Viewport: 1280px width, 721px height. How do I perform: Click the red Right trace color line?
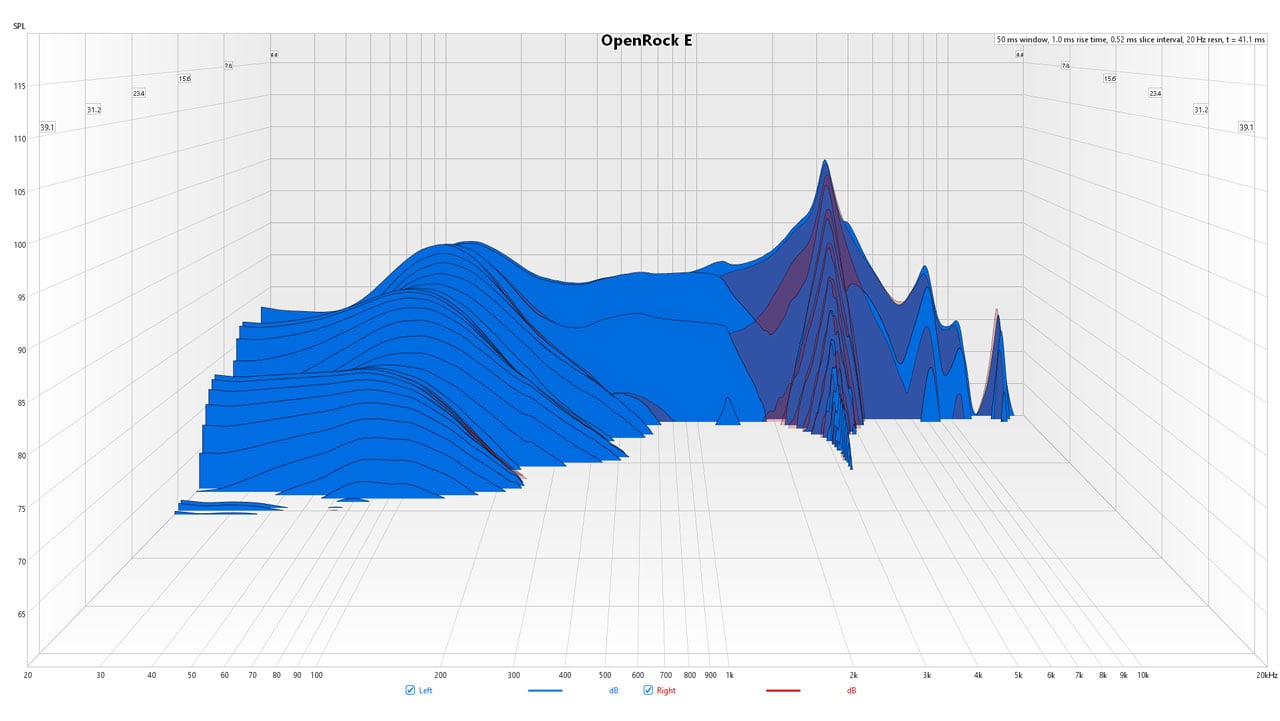783,690
